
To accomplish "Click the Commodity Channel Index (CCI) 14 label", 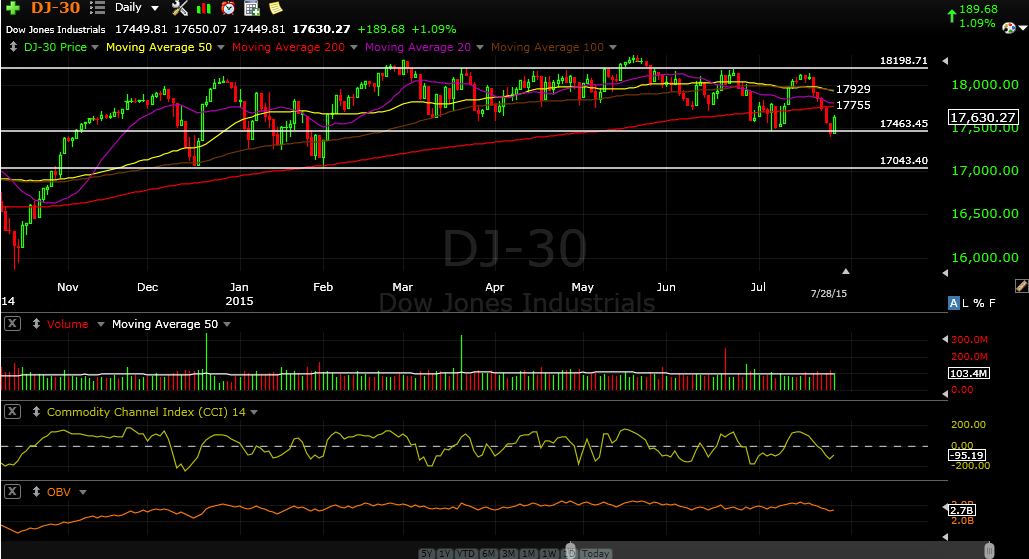I will pyautogui.click(x=146, y=412).
